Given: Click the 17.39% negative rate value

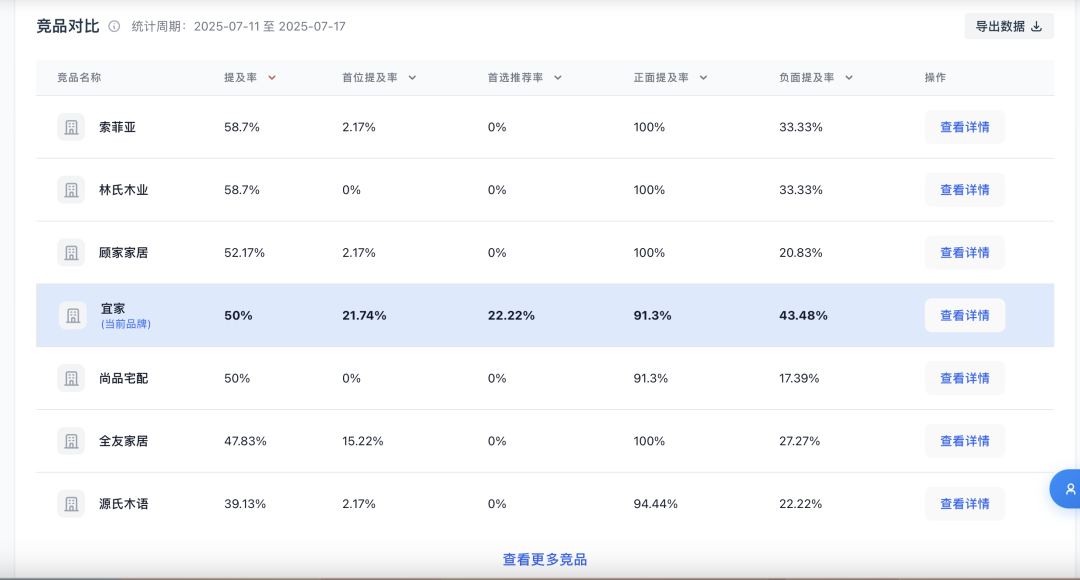Looking at the screenshot, I should click(x=799, y=378).
